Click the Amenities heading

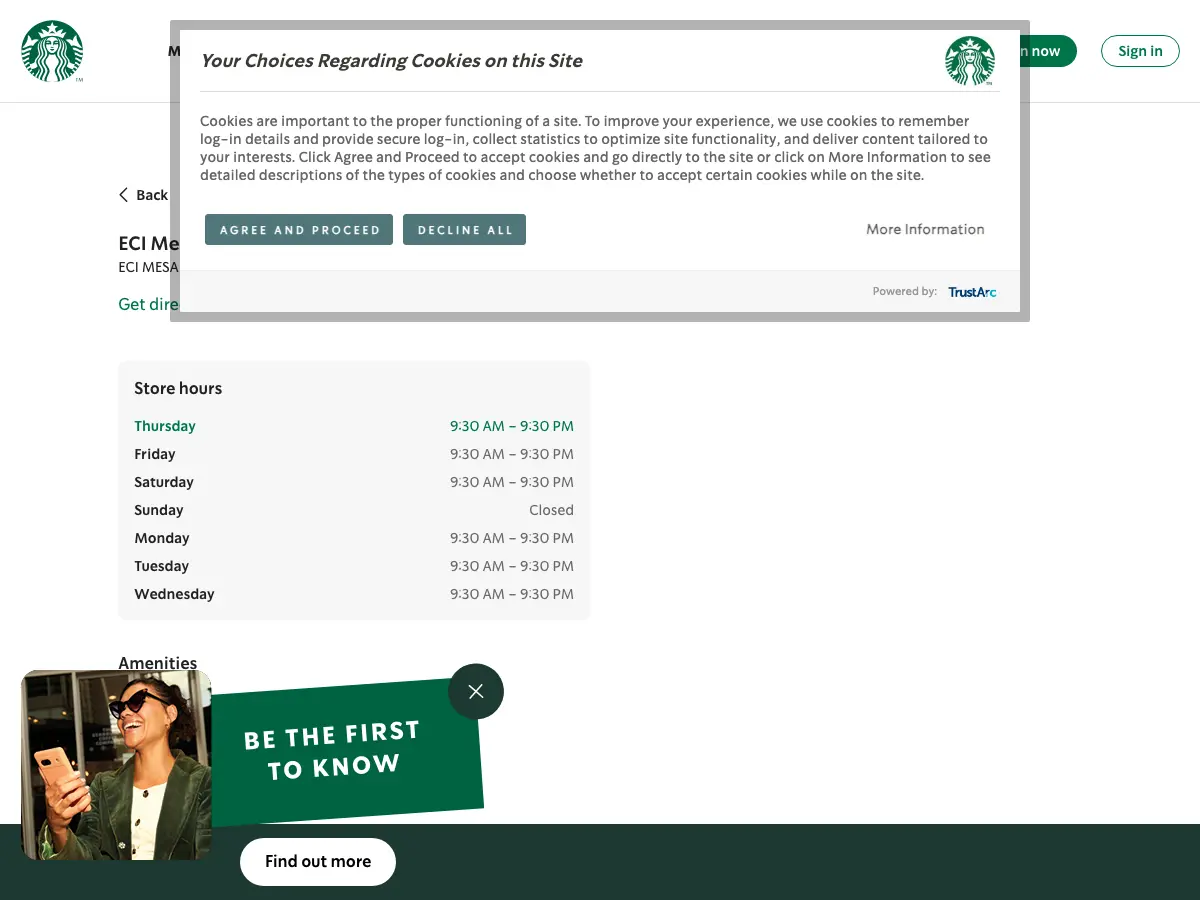pyautogui.click(x=158, y=663)
